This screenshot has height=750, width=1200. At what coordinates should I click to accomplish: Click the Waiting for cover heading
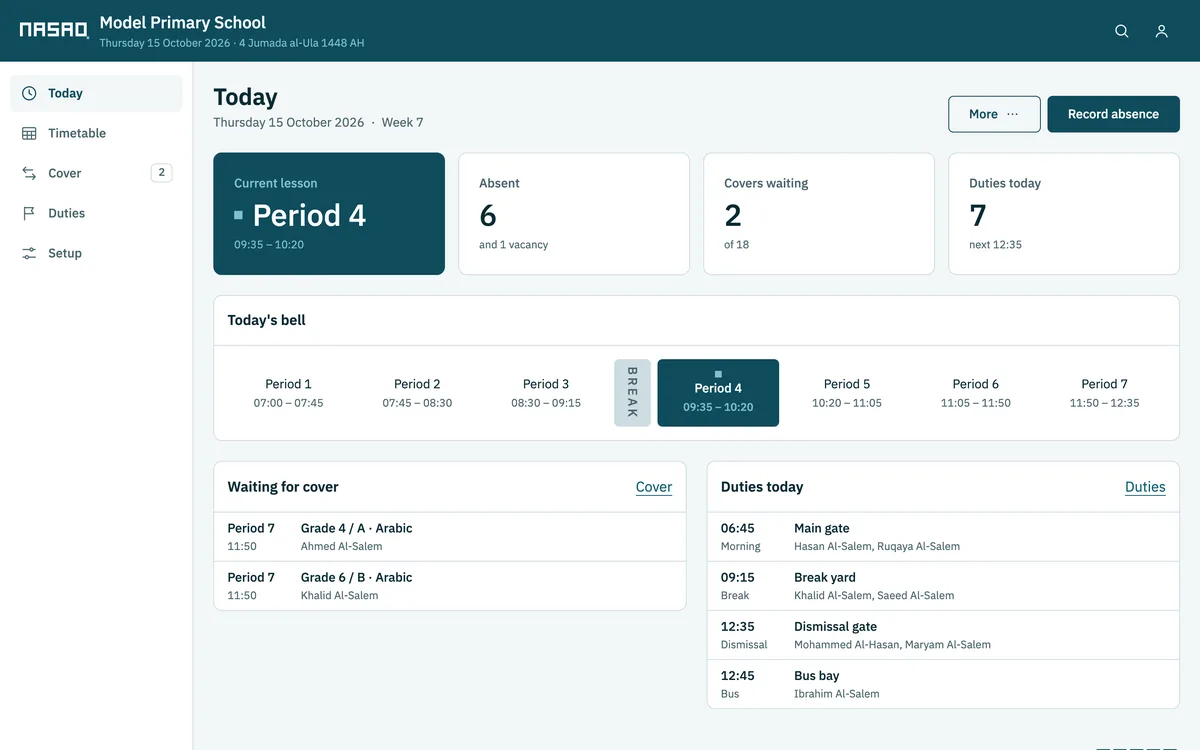coord(283,487)
